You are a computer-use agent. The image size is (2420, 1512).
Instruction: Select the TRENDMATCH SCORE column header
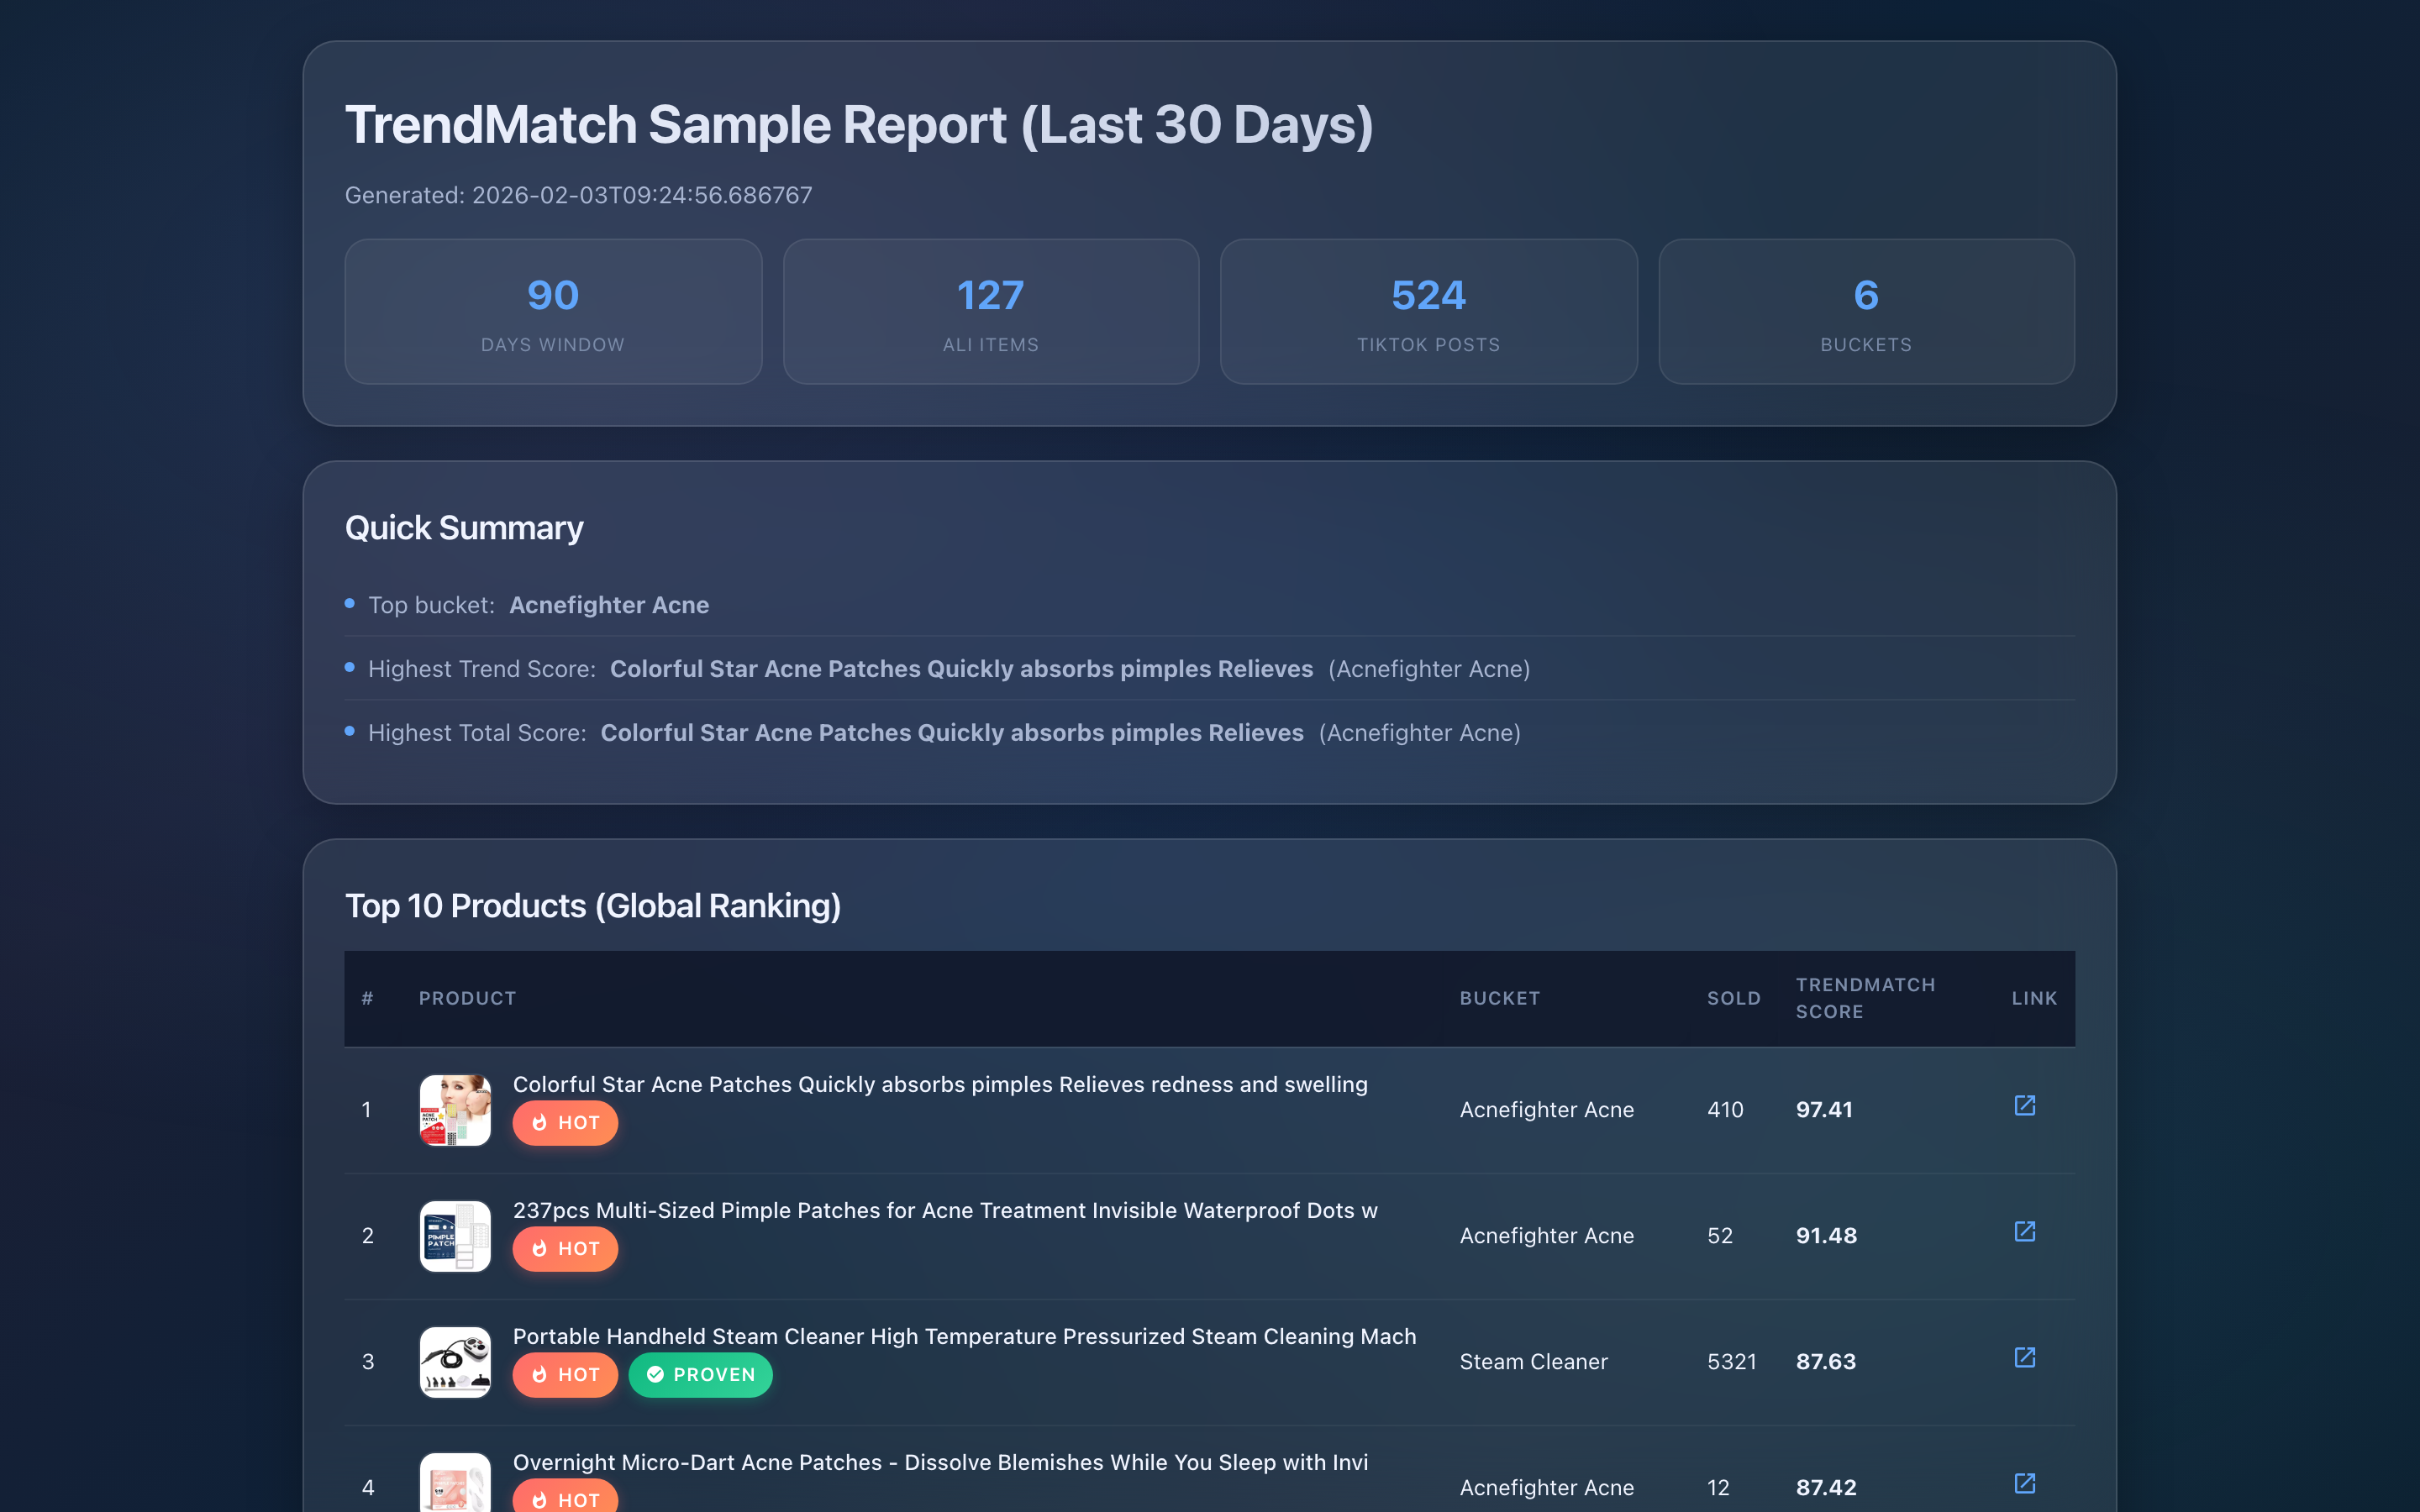point(1865,998)
